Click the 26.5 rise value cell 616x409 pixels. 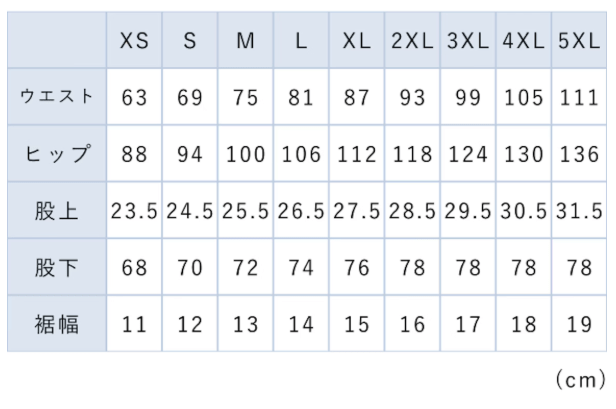[300, 212]
